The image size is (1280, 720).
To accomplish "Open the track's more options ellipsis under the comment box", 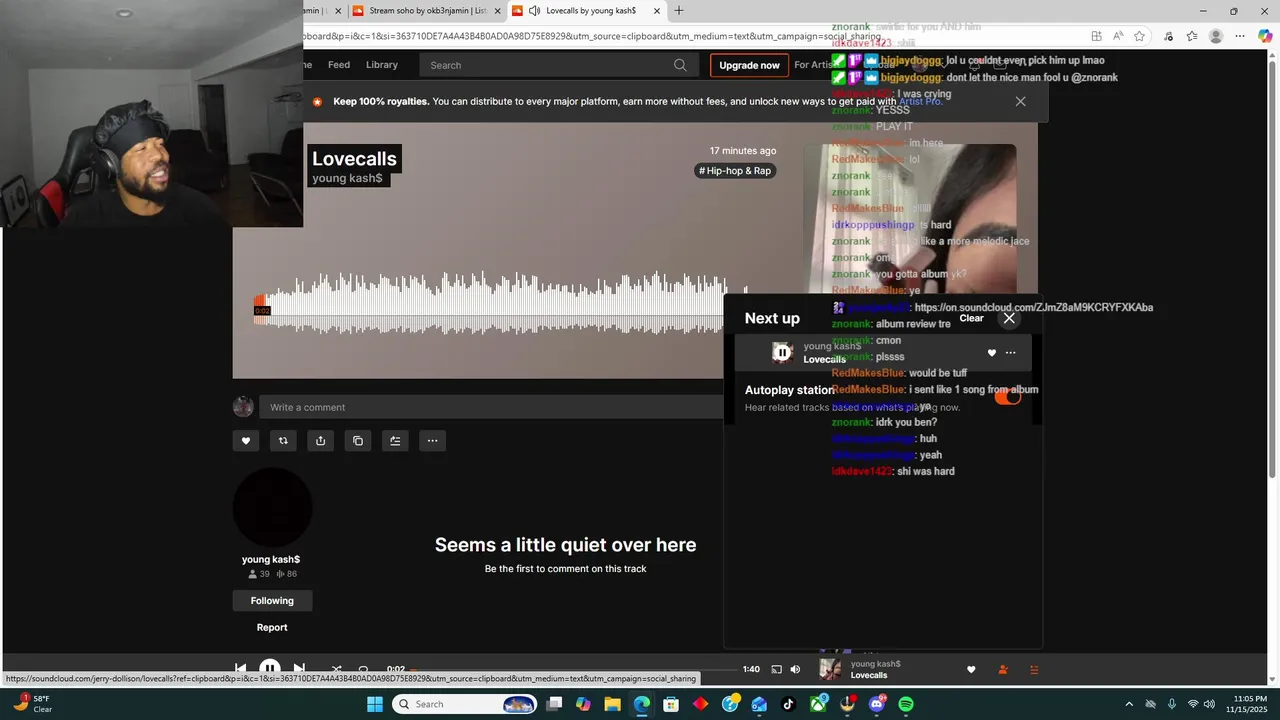I will (x=432, y=441).
